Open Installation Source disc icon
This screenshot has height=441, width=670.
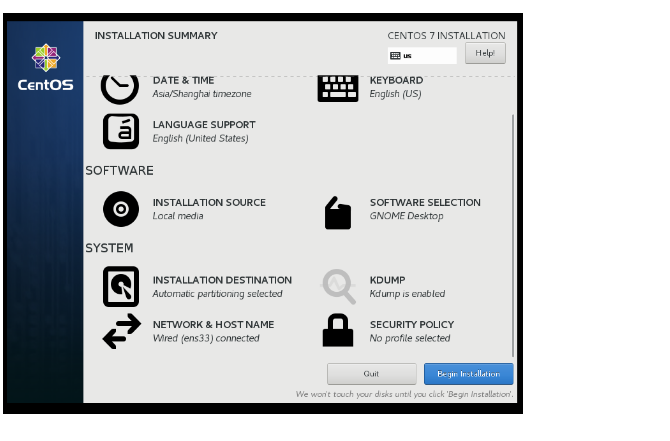(x=121, y=209)
